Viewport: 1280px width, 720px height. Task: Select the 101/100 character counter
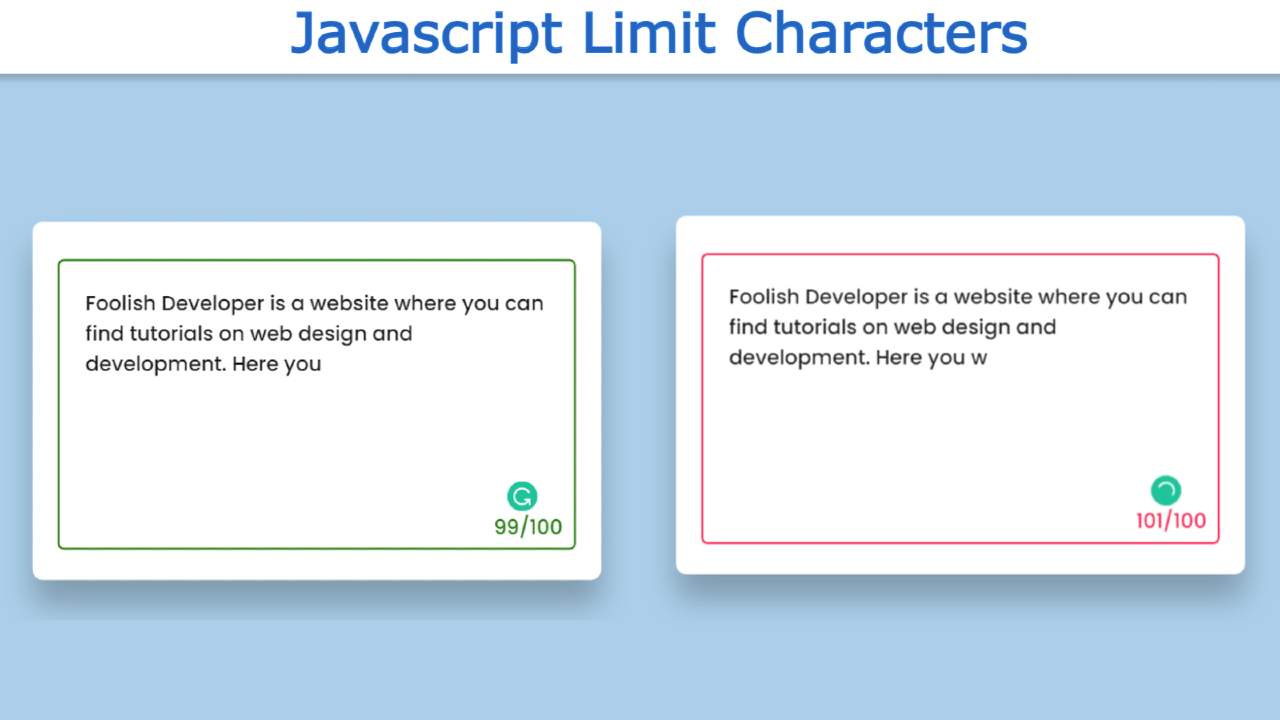click(1170, 520)
